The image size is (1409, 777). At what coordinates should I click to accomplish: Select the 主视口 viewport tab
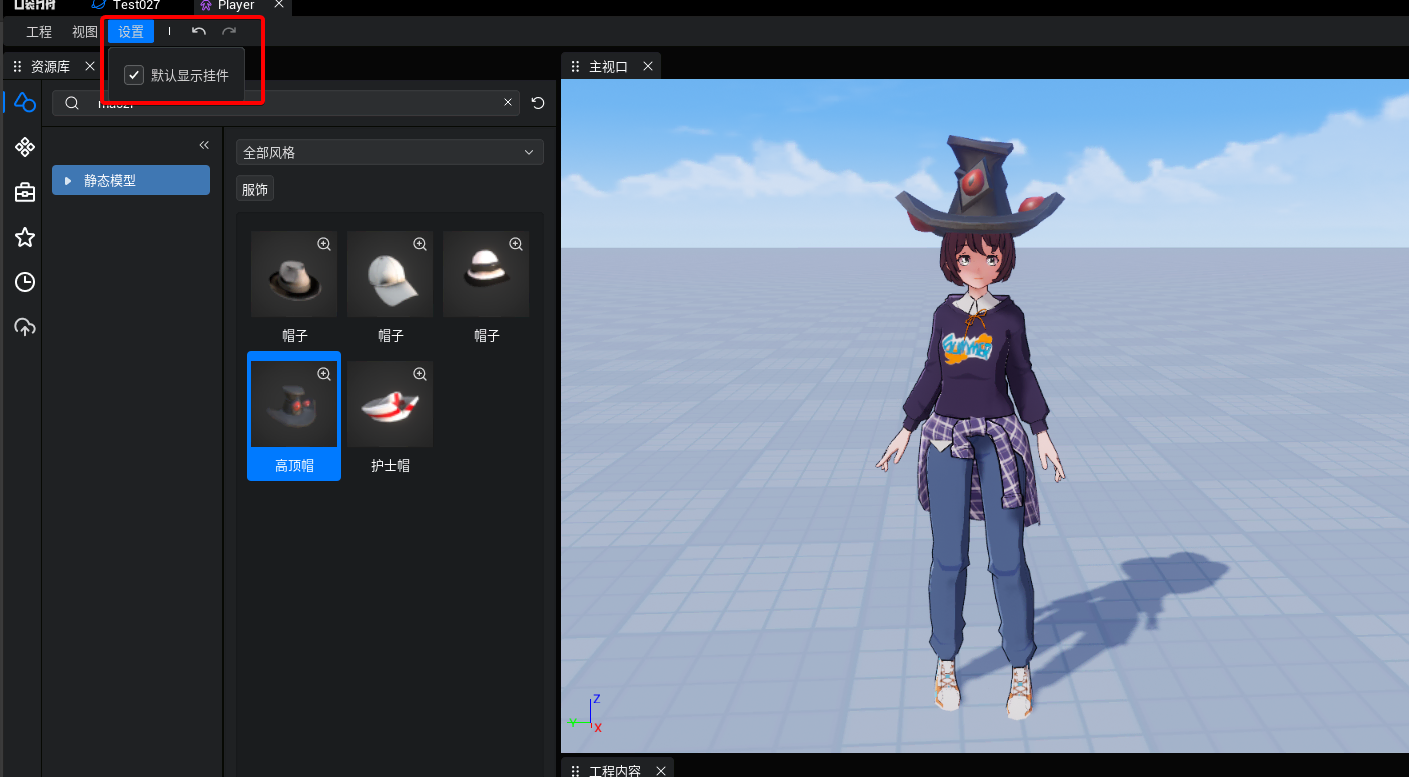pyautogui.click(x=608, y=67)
